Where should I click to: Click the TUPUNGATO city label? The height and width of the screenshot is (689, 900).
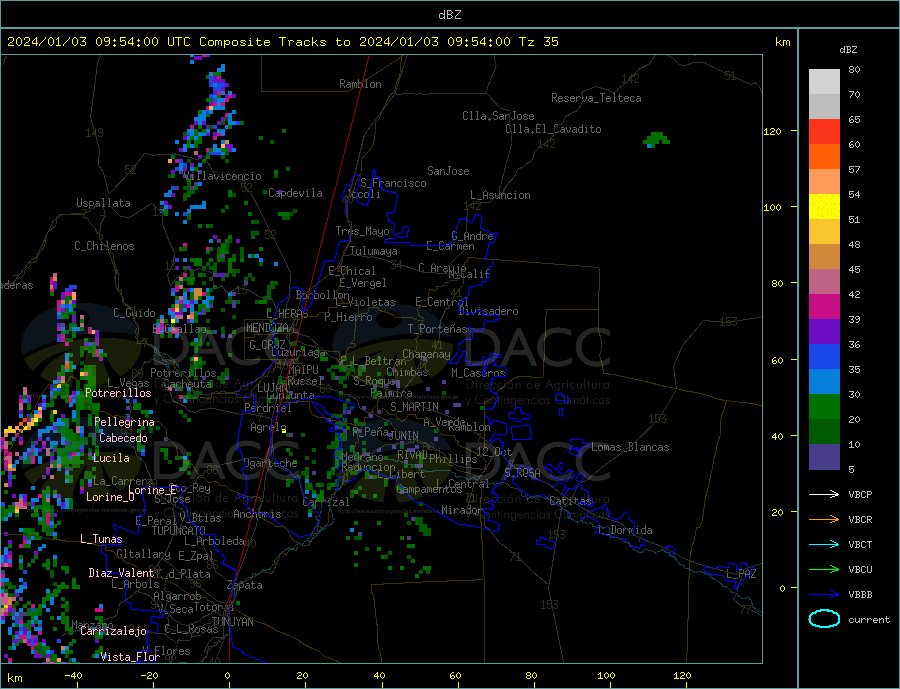[x=179, y=531]
